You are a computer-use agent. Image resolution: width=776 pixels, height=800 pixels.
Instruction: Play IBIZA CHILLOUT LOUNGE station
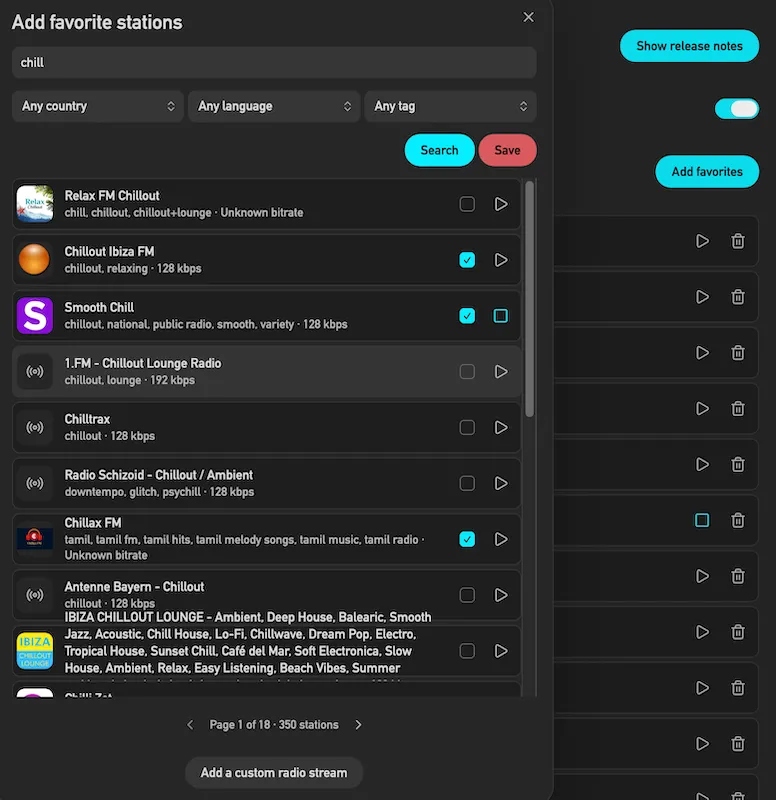501,651
